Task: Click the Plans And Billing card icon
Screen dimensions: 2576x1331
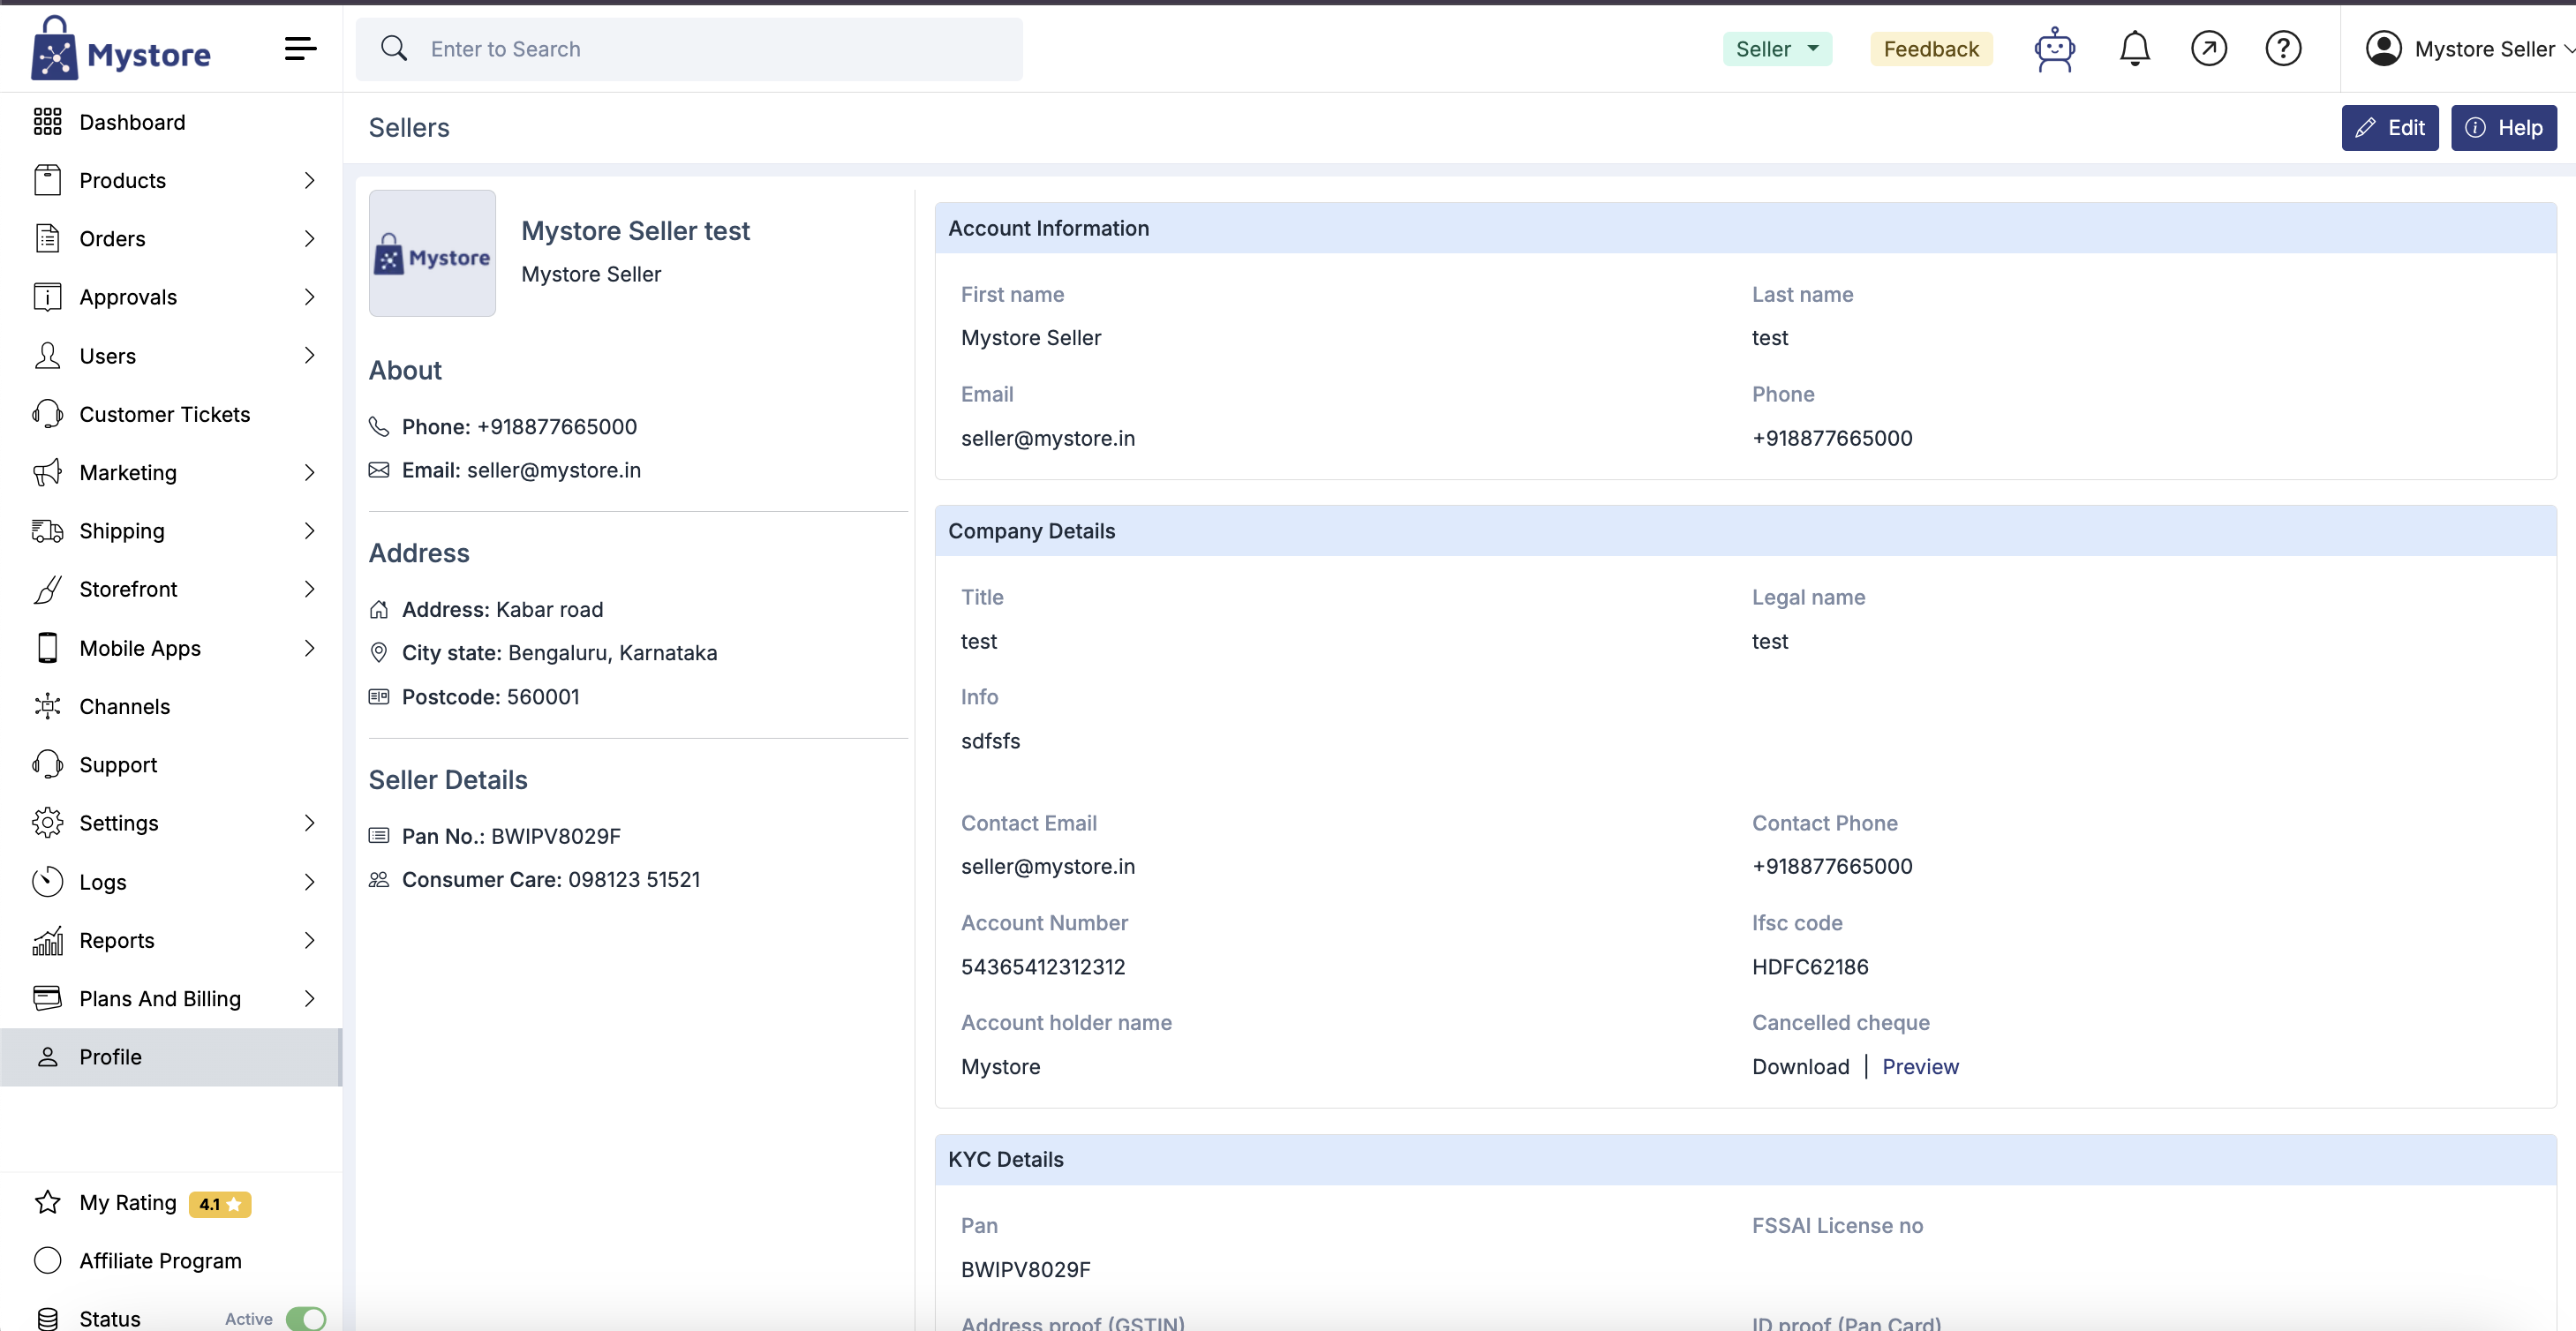Action: (47, 998)
